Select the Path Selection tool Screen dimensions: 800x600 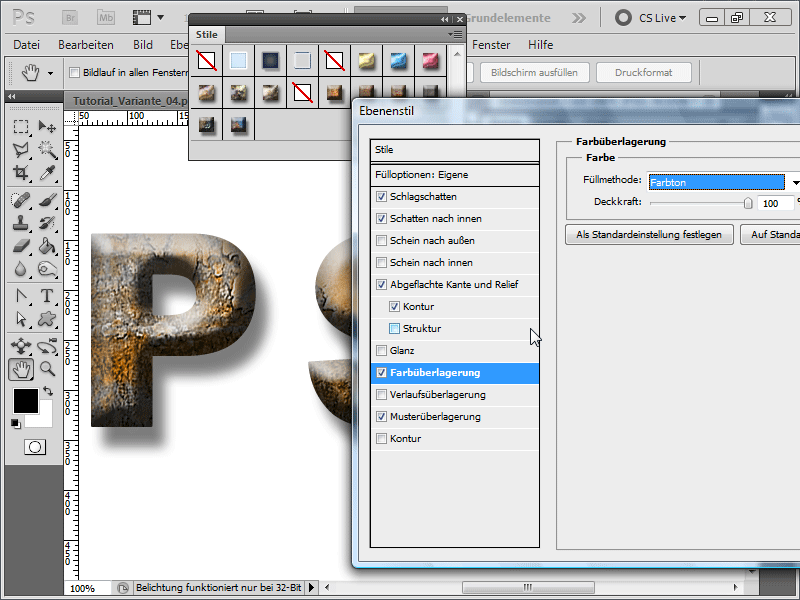coord(20,319)
